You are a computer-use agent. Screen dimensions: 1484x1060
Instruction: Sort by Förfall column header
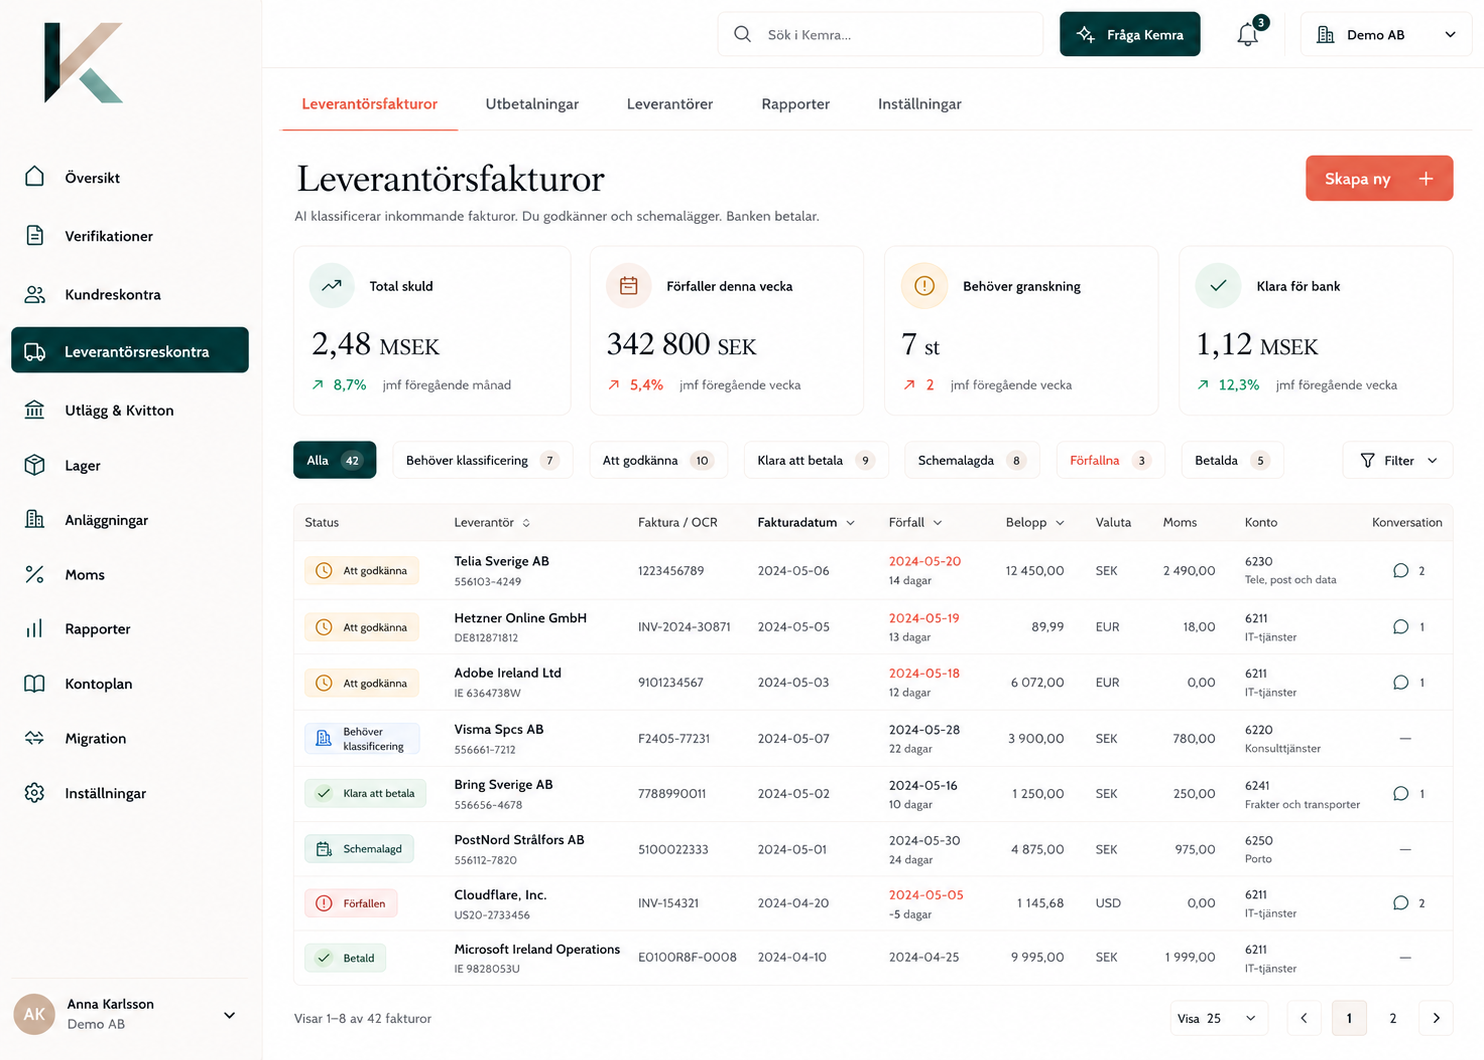(x=915, y=522)
